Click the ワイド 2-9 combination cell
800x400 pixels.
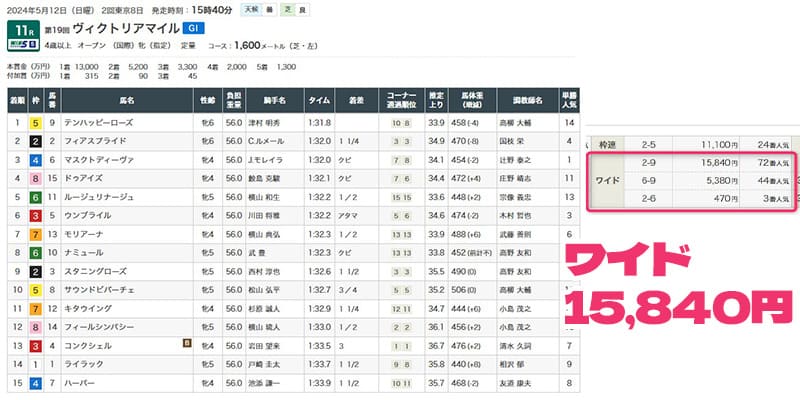coord(649,163)
